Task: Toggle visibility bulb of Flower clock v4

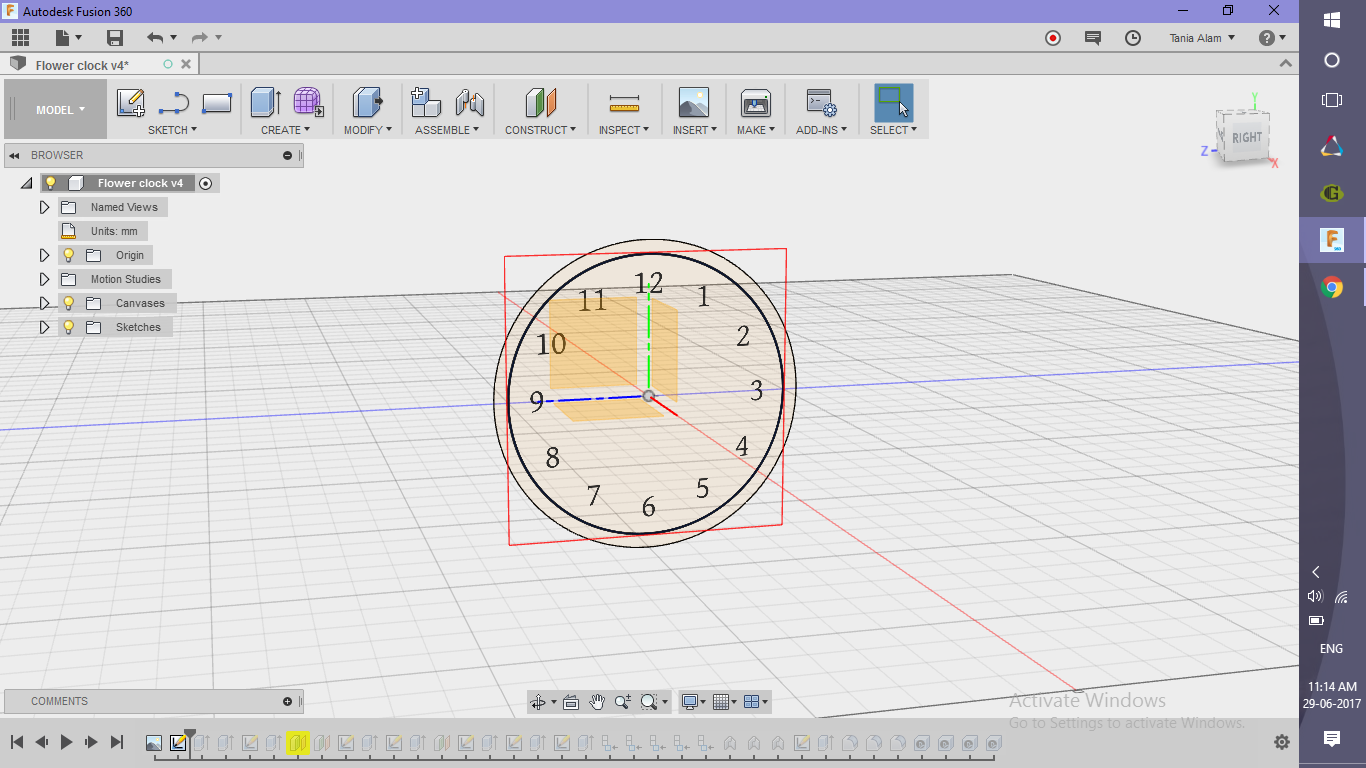Action: click(x=50, y=183)
